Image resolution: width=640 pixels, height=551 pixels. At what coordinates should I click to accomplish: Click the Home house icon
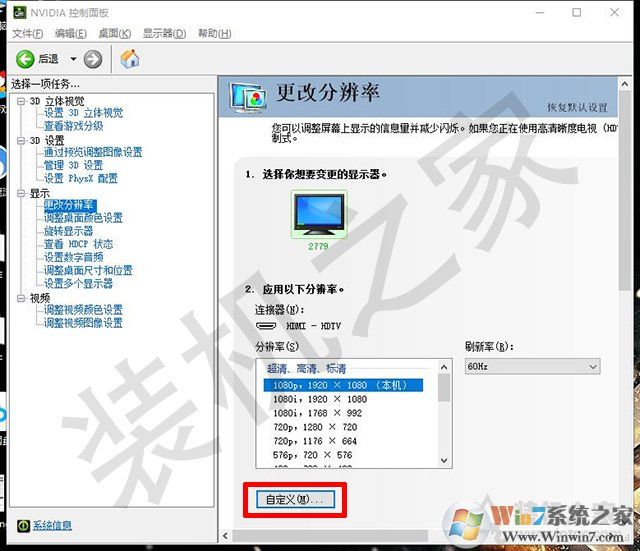pos(130,59)
